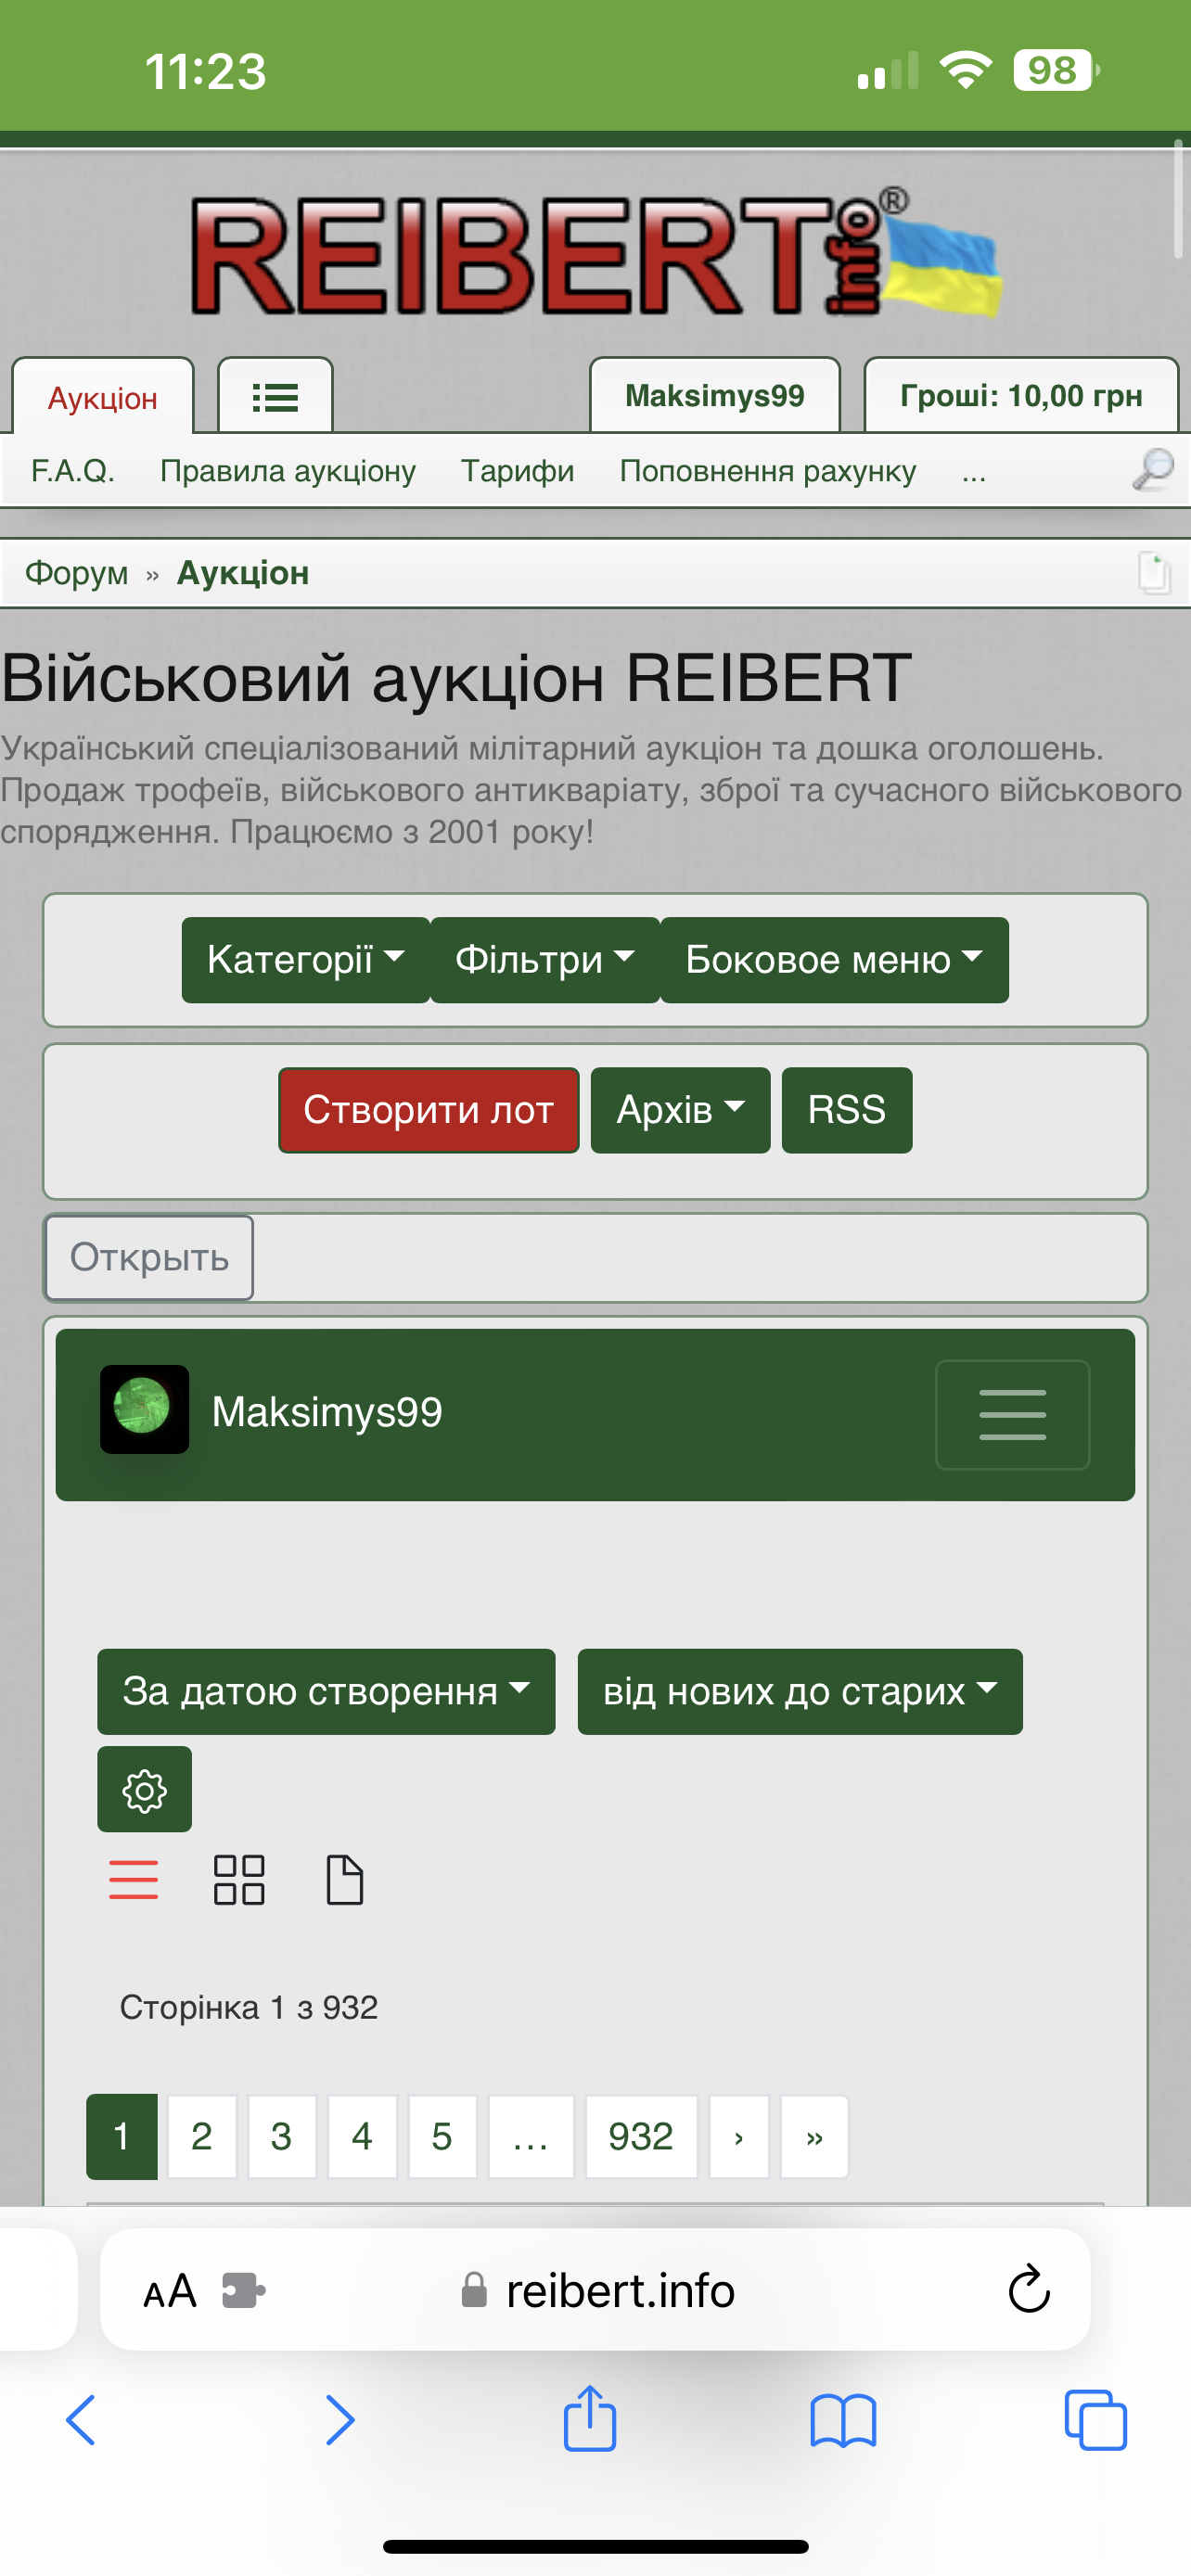Toggle the Maksimys99 hamburger menu
The height and width of the screenshot is (2576, 1191).
[1012, 1414]
